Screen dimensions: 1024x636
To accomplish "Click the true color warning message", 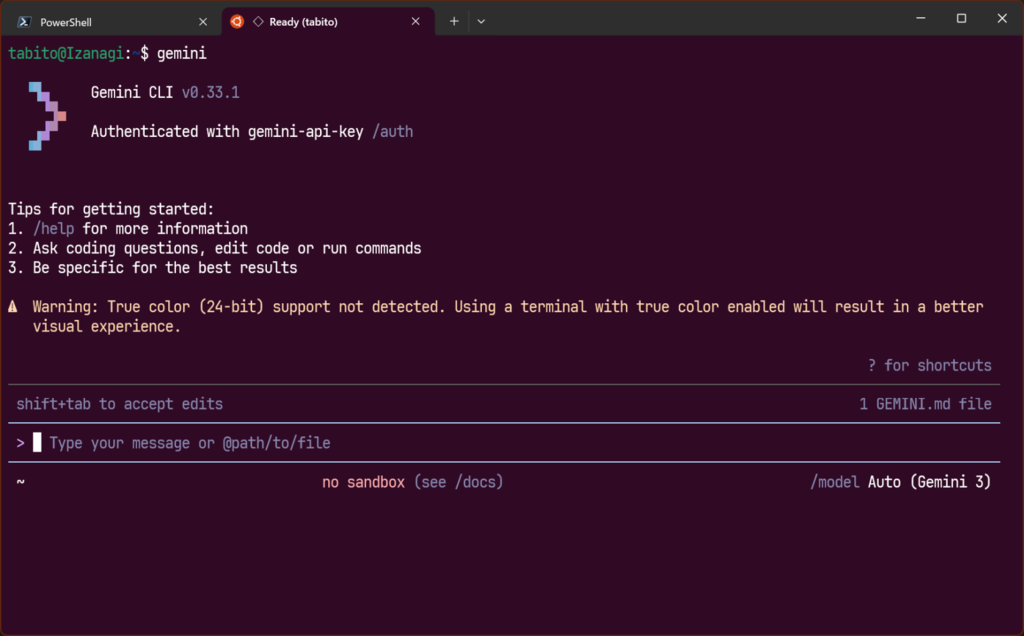I will [508, 316].
